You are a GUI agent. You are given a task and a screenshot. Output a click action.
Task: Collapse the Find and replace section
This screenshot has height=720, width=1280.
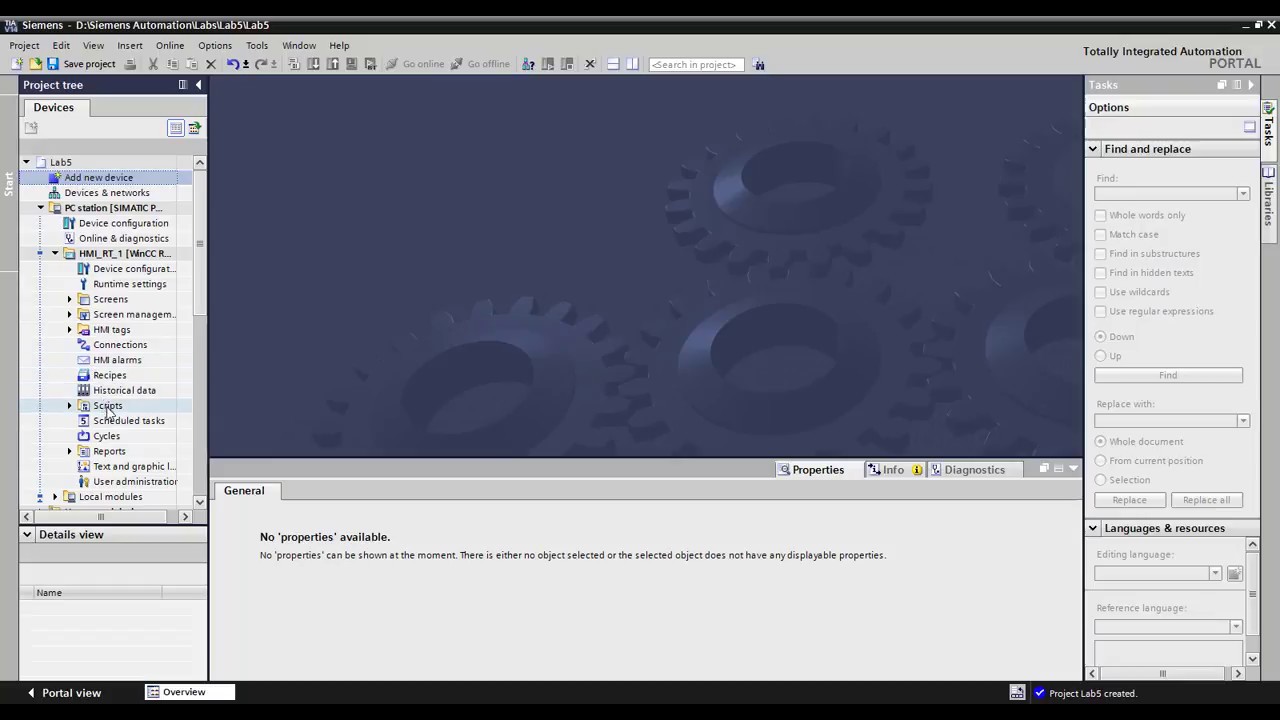tap(1093, 149)
